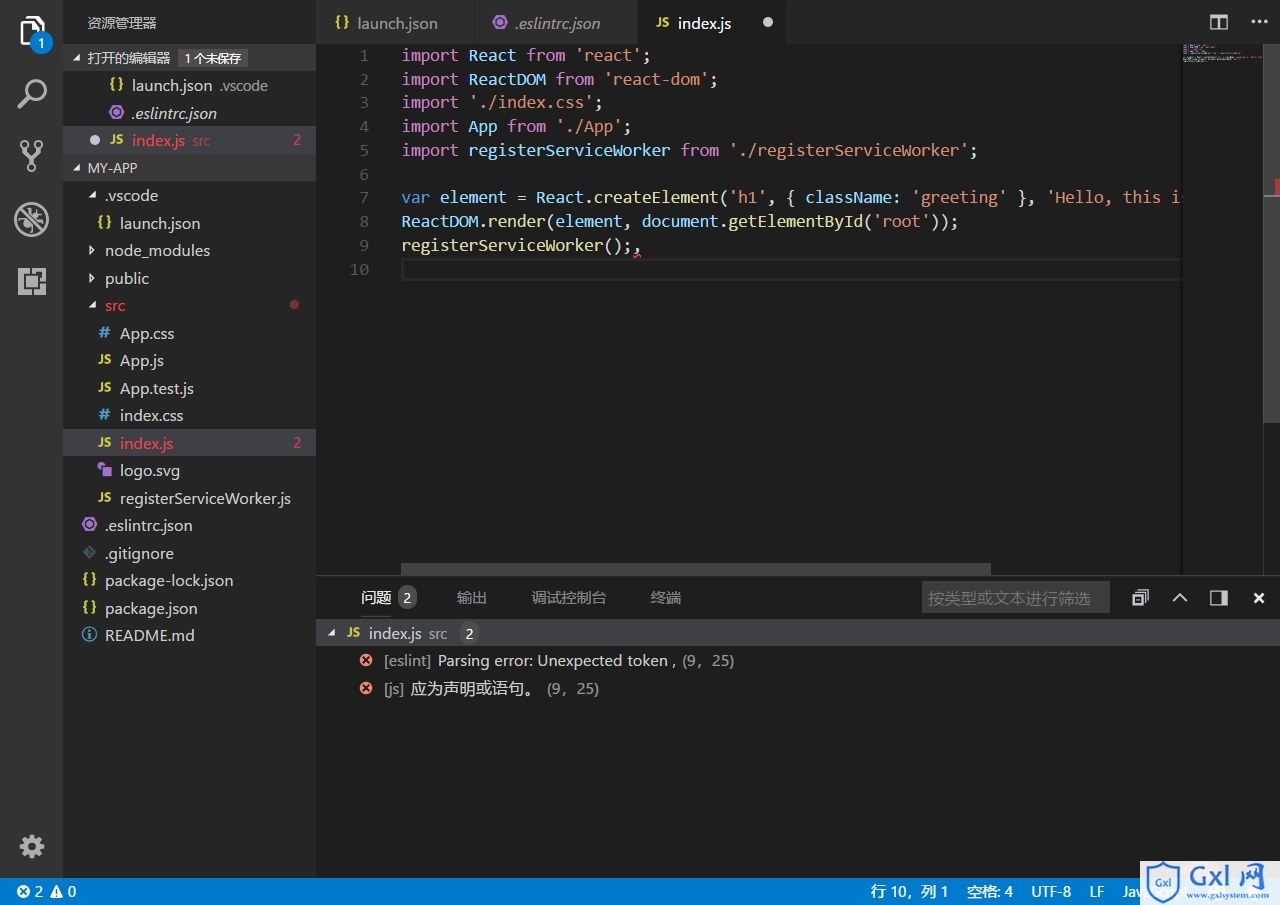Place cursor on editor line 9 registerServiceWorker
The width and height of the screenshot is (1280, 905).
pos(502,245)
